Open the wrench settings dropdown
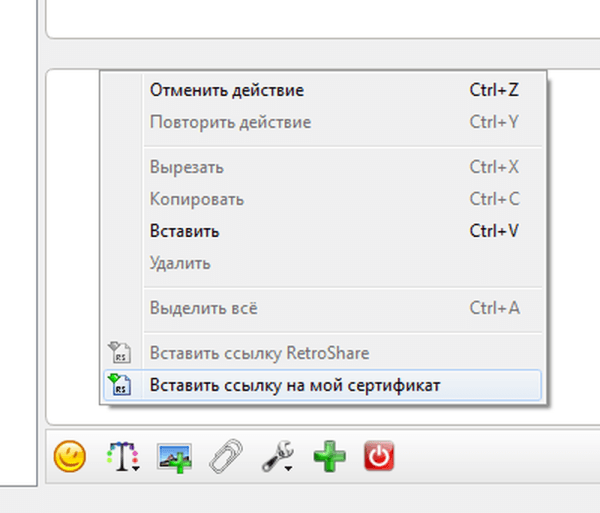Image resolution: width=600 pixels, height=513 pixels. pyautogui.click(x=276, y=457)
